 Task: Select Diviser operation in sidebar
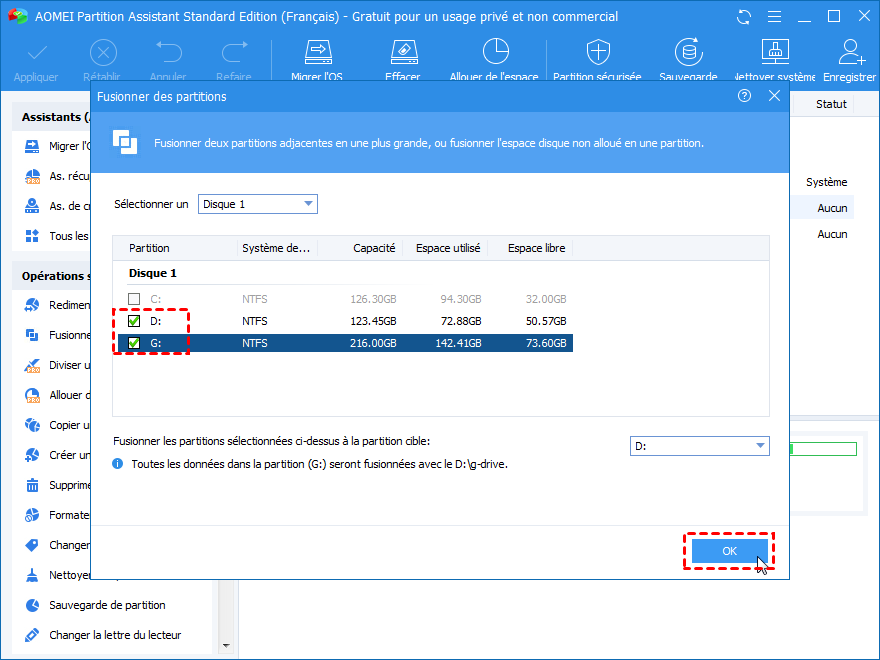pyautogui.click(x=57, y=365)
